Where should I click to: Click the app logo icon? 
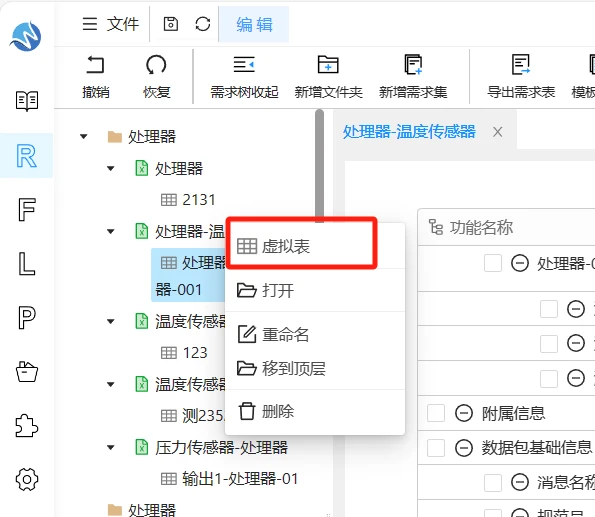point(26,36)
